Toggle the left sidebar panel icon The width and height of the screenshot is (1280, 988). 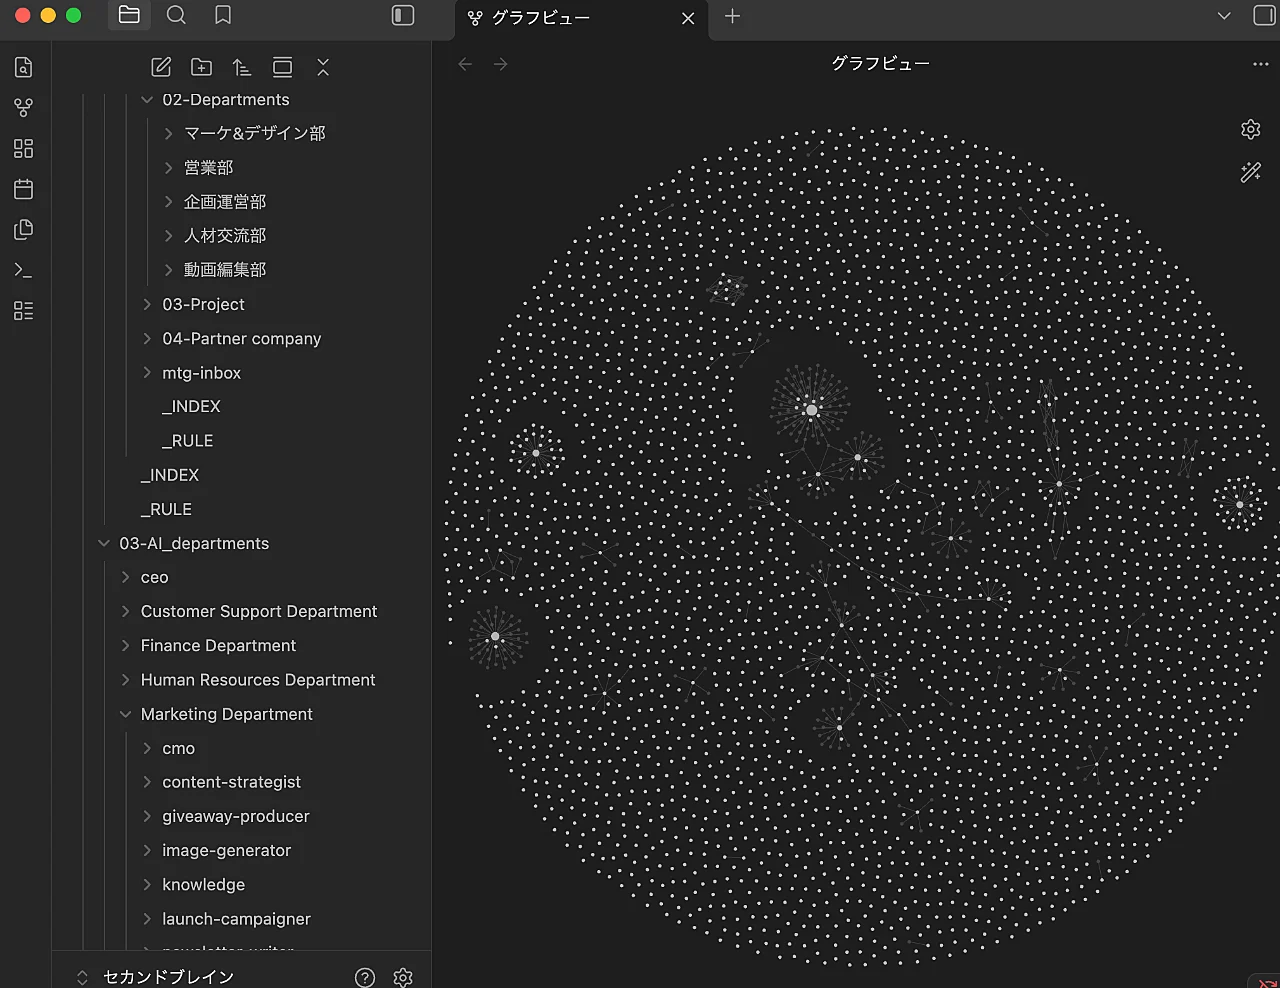[403, 15]
